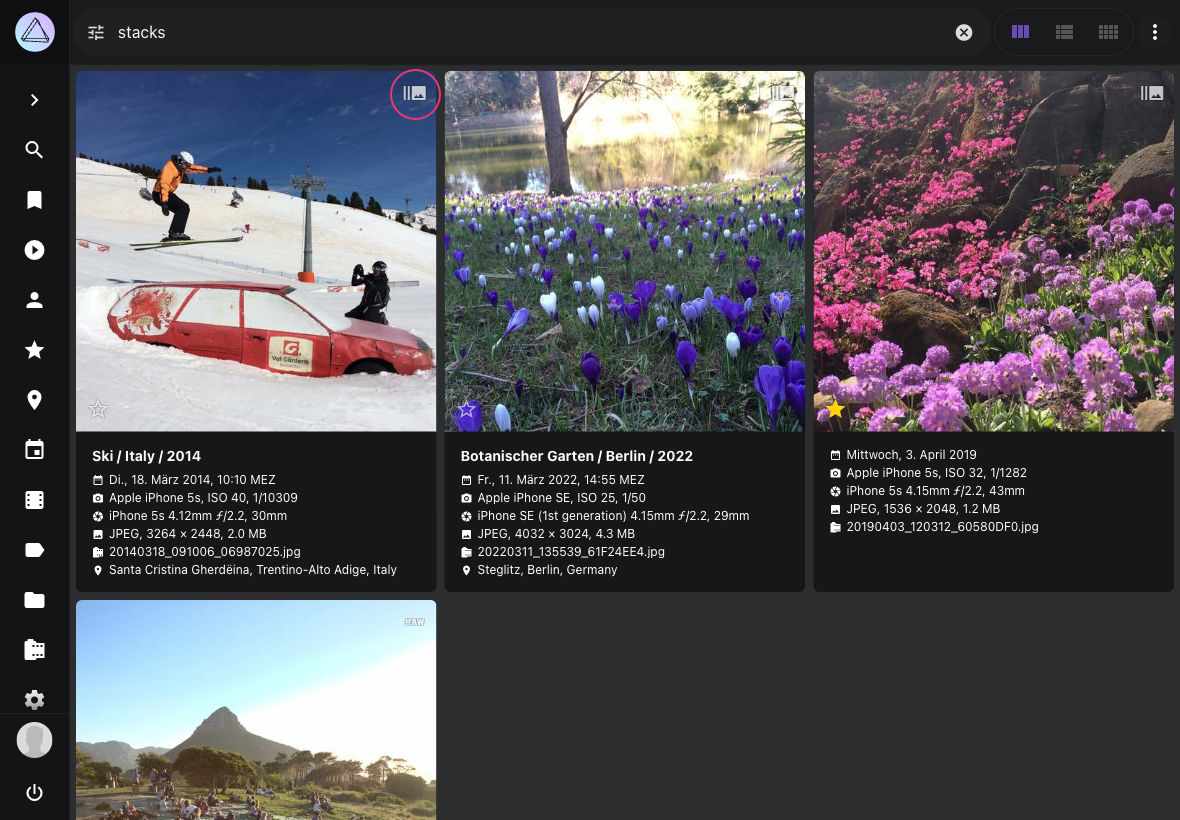Click RAW badge on mountain photo
Viewport: 1180px width, 820px height.
[415, 622]
